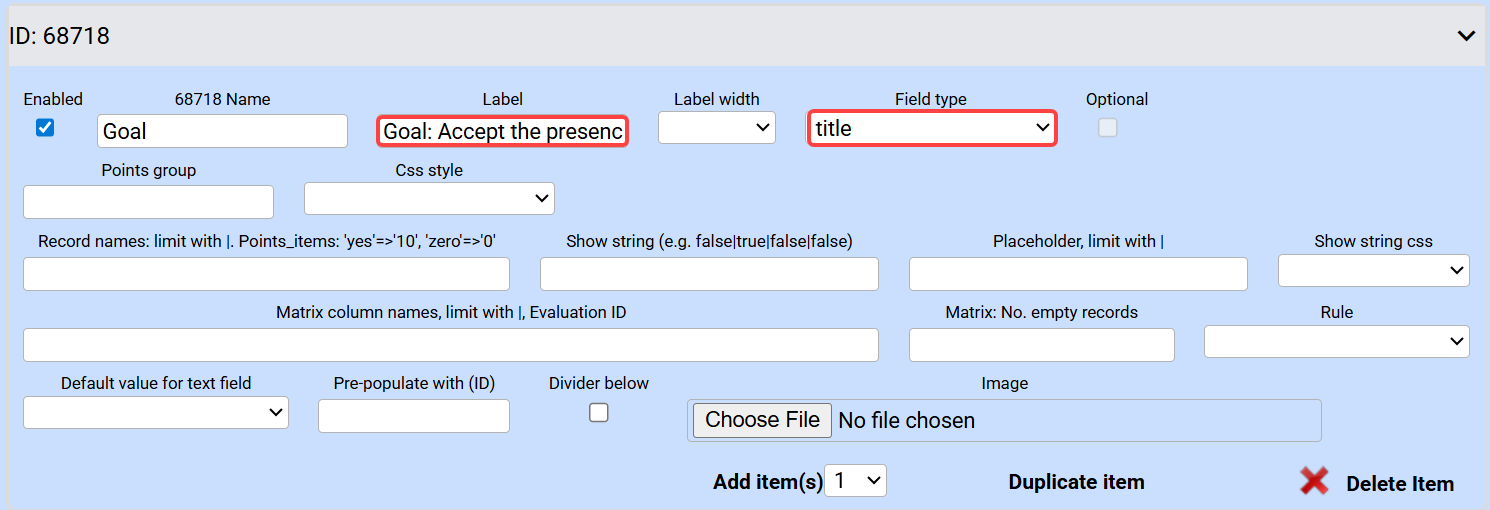
Task: Open Default value for text field dropdown
Action: click(x=156, y=412)
